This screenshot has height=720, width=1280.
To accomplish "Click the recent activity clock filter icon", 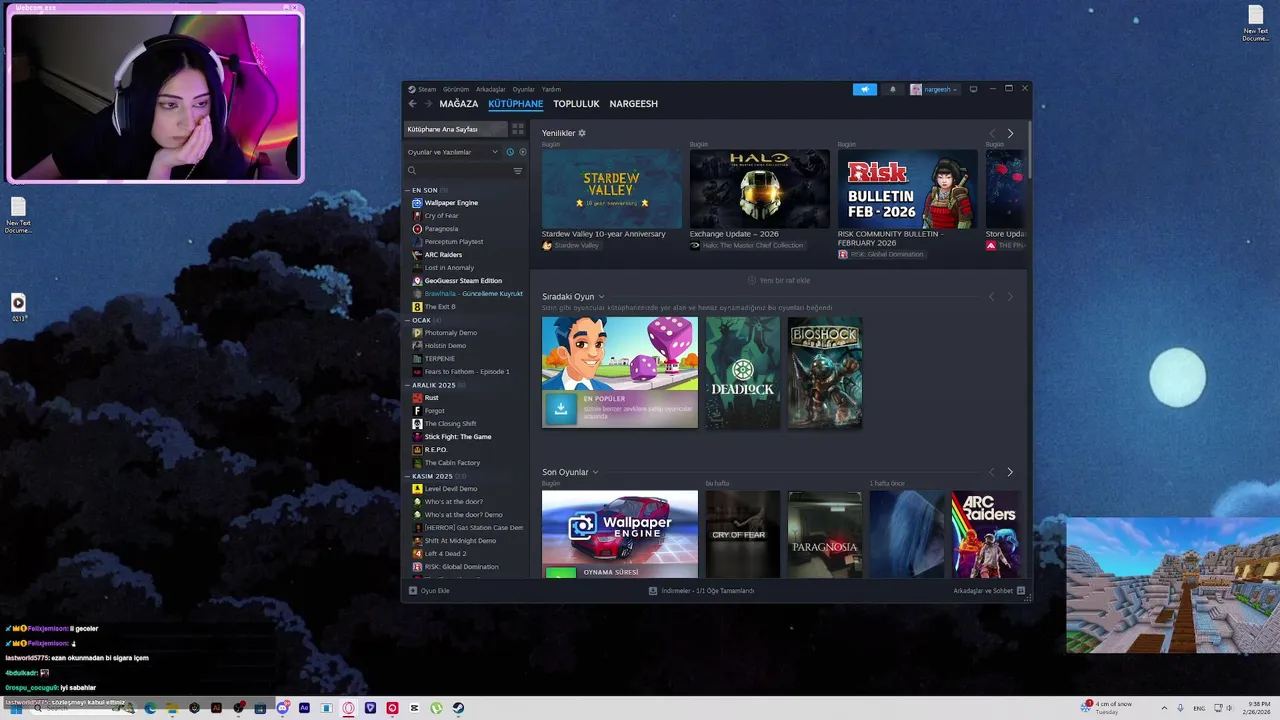I will [x=510, y=152].
